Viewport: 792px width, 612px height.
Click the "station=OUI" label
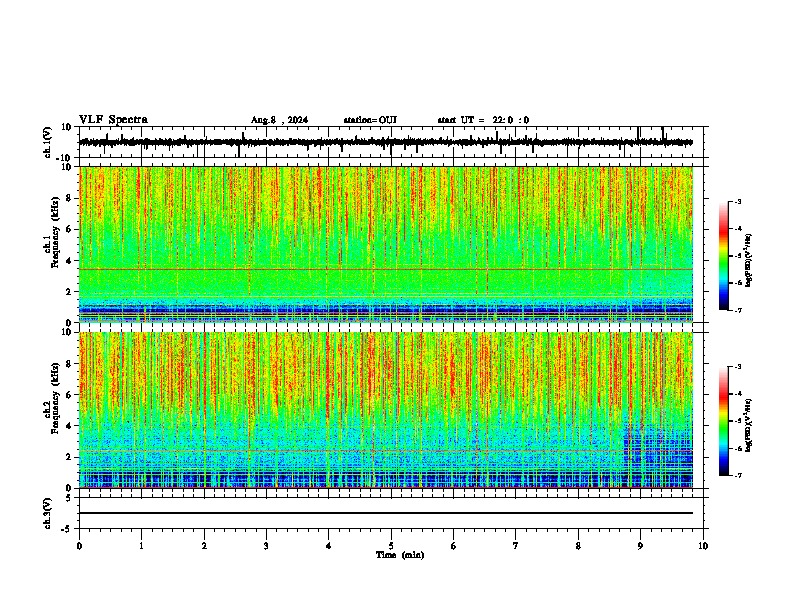(x=370, y=120)
